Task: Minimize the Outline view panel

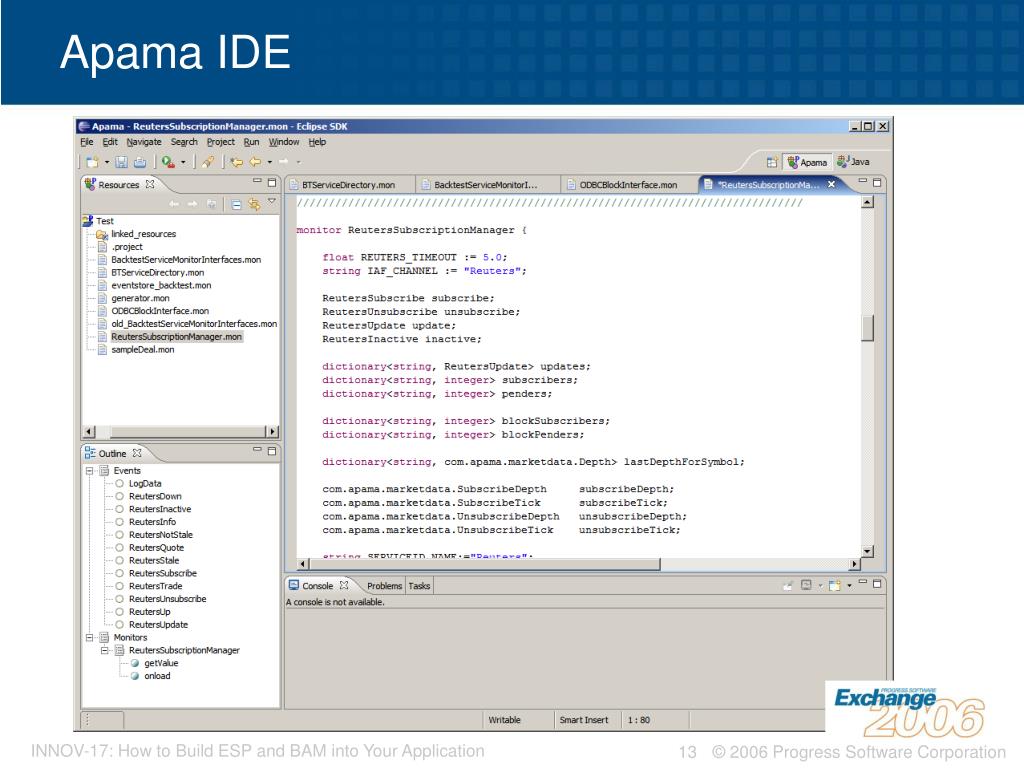Action: tap(257, 449)
